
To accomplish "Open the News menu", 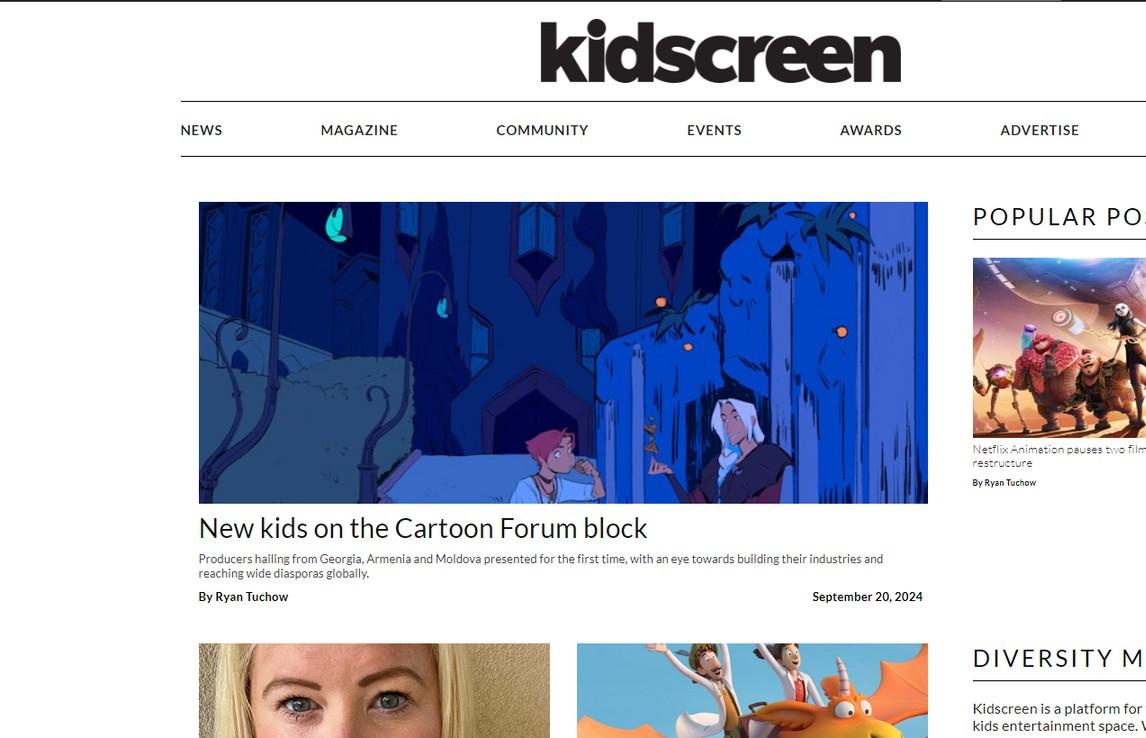I will coord(201,130).
